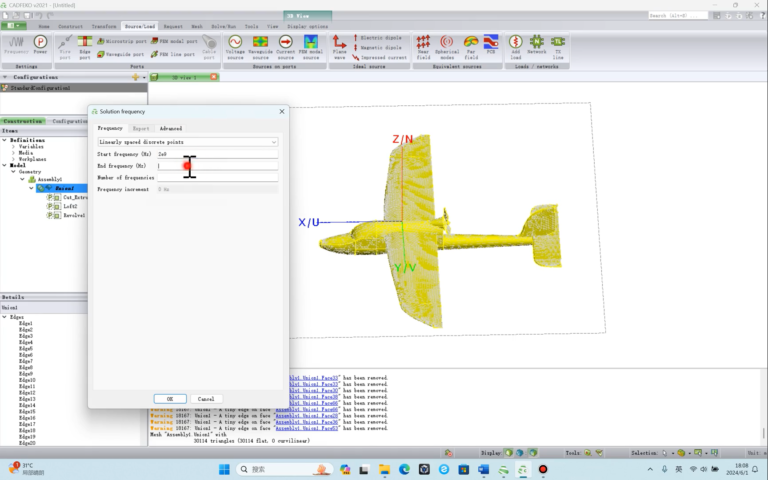
Task: Click the TX line tool
Action: click(x=558, y=47)
